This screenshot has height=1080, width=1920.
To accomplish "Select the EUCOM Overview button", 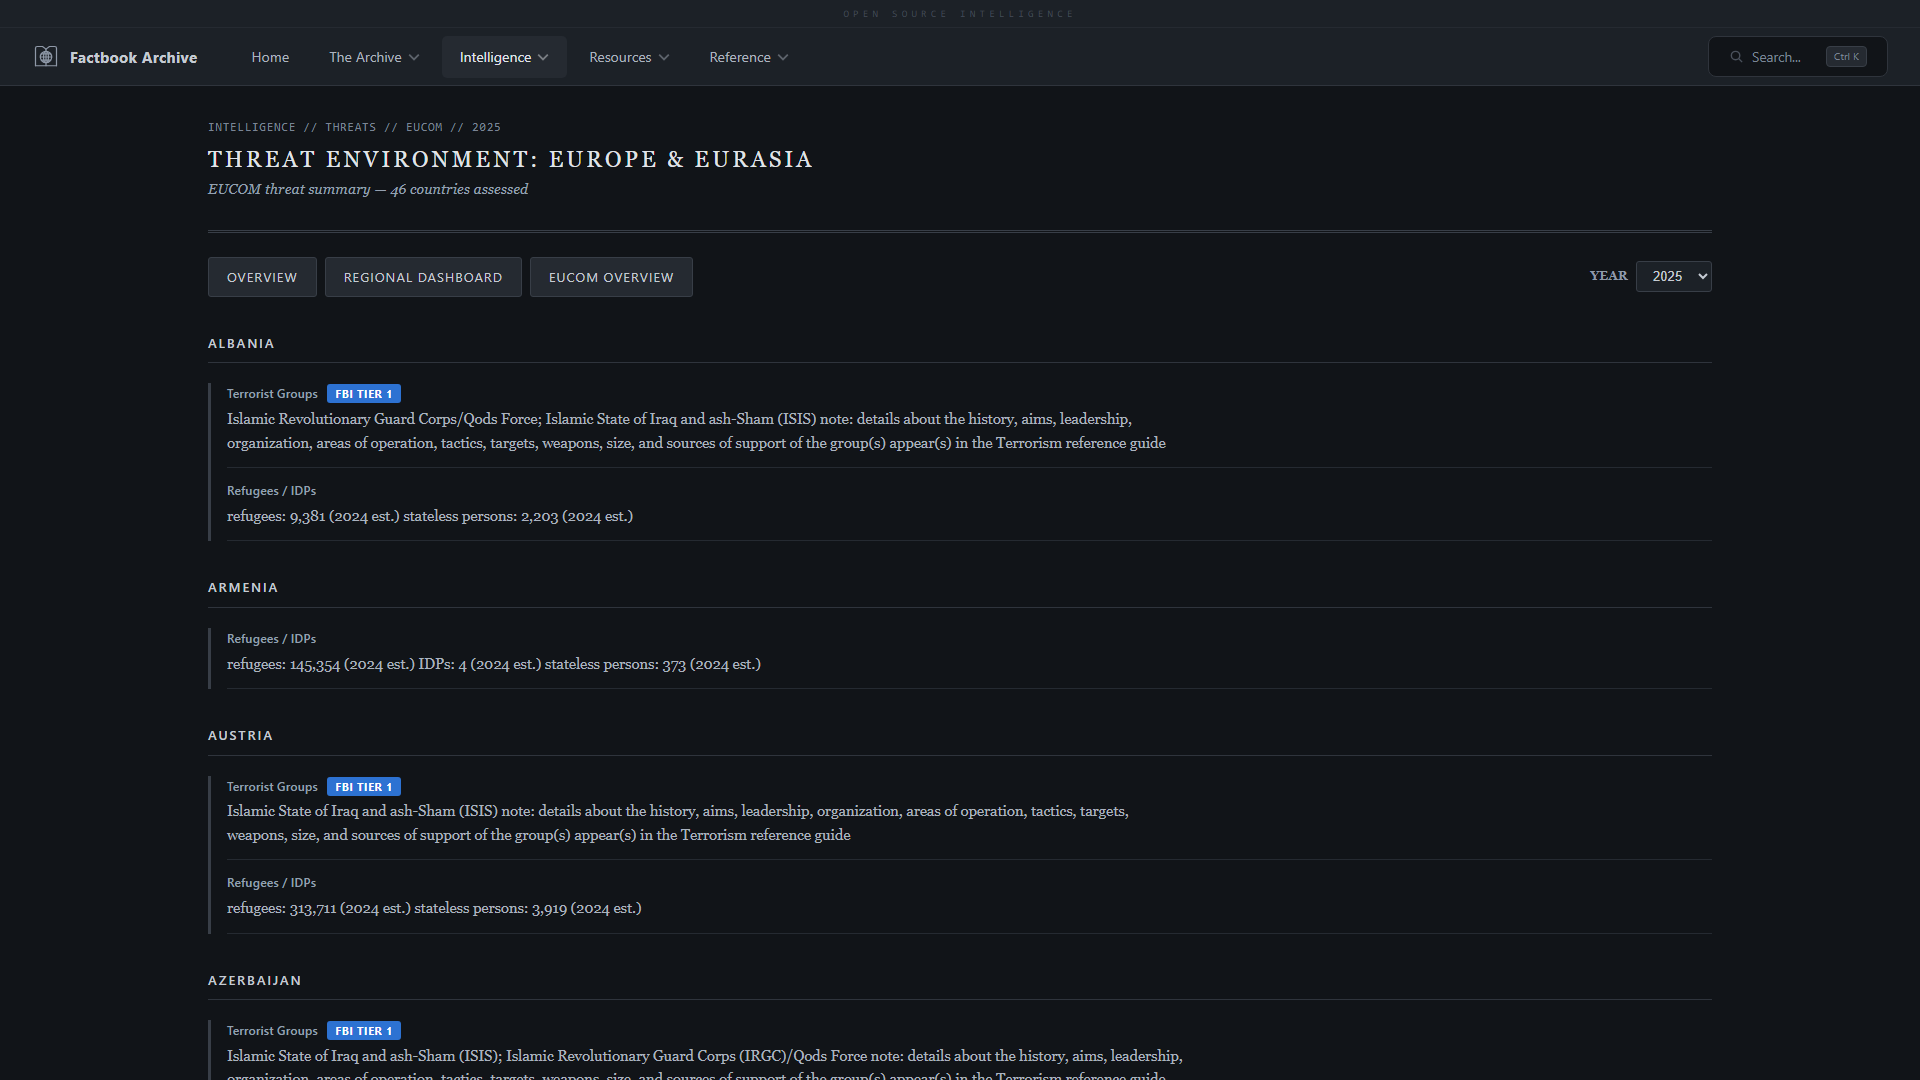I will click(x=611, y=277).
